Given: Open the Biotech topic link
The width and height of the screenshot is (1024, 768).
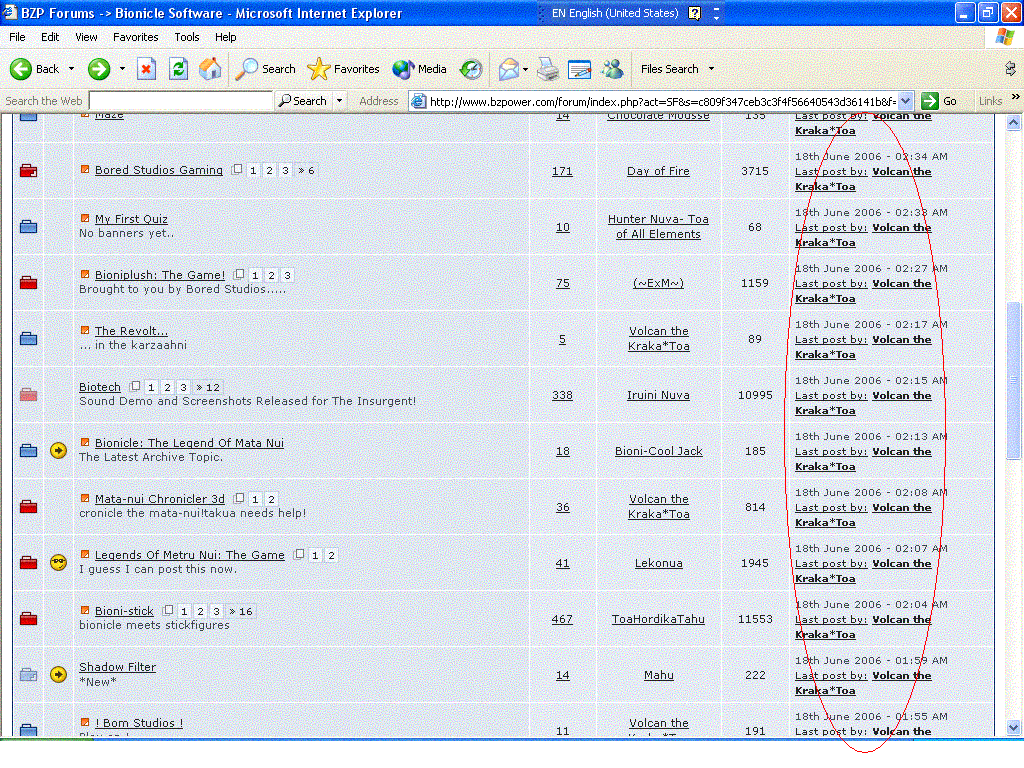Looking at the screenshot, I should point(99,387).
